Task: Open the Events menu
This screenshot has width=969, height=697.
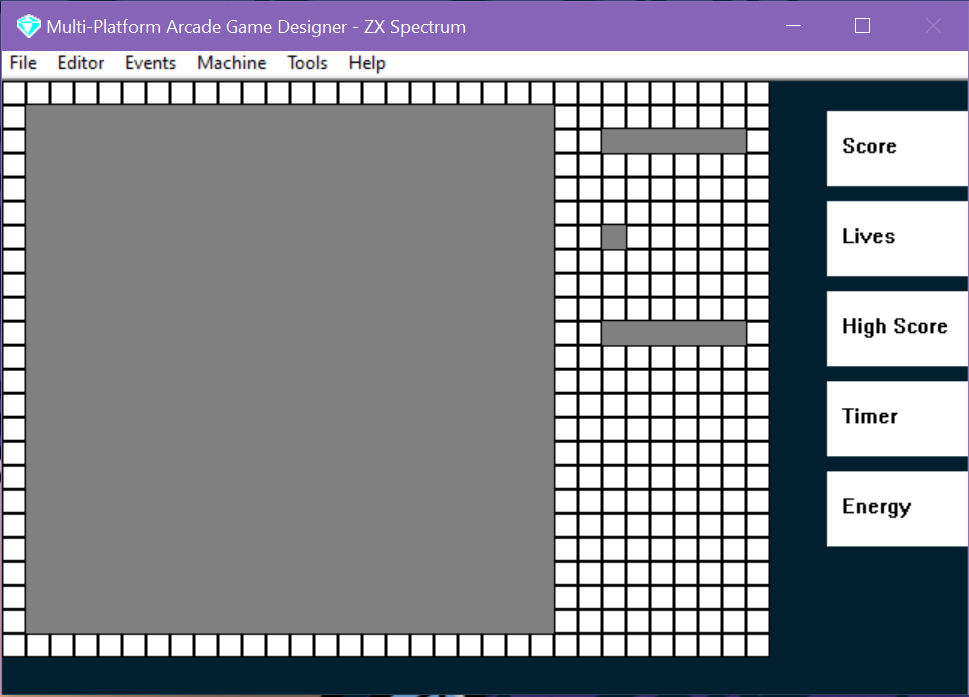Action: [150, 63]
